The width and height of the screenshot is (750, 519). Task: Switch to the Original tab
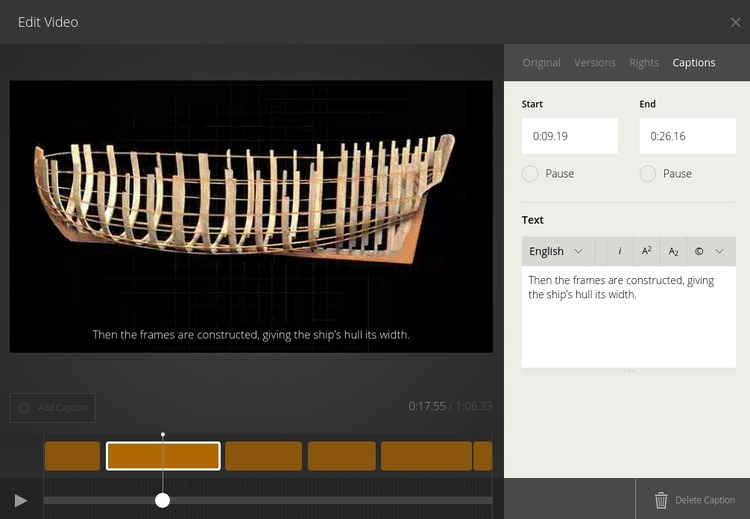pos(541,62)
